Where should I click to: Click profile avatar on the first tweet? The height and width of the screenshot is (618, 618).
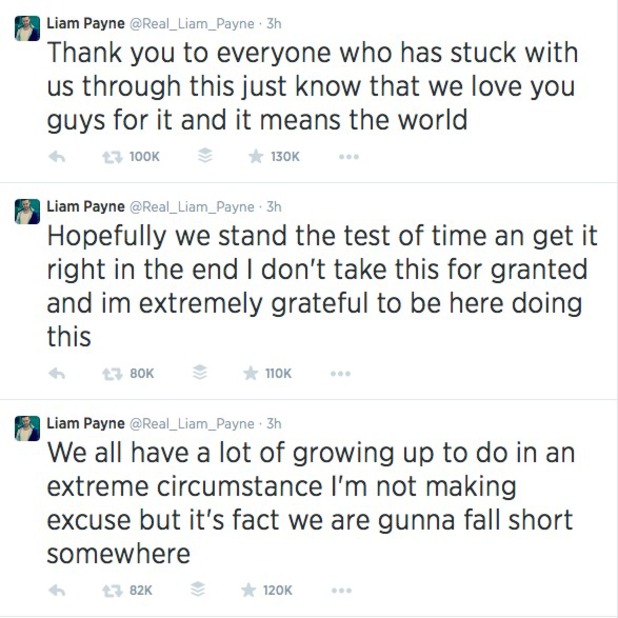[27, 28]
